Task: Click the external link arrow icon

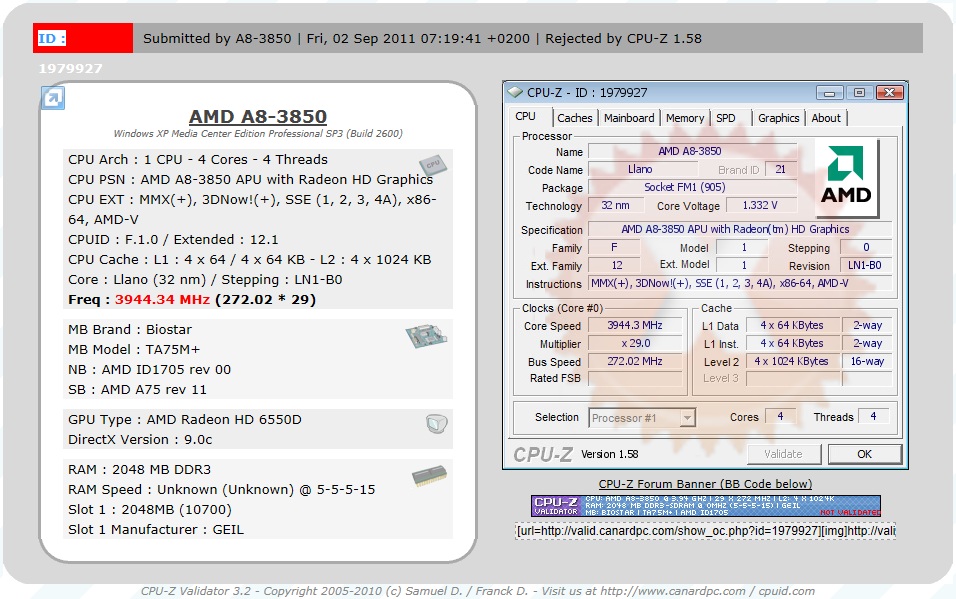Action: (x=53, y=97)
